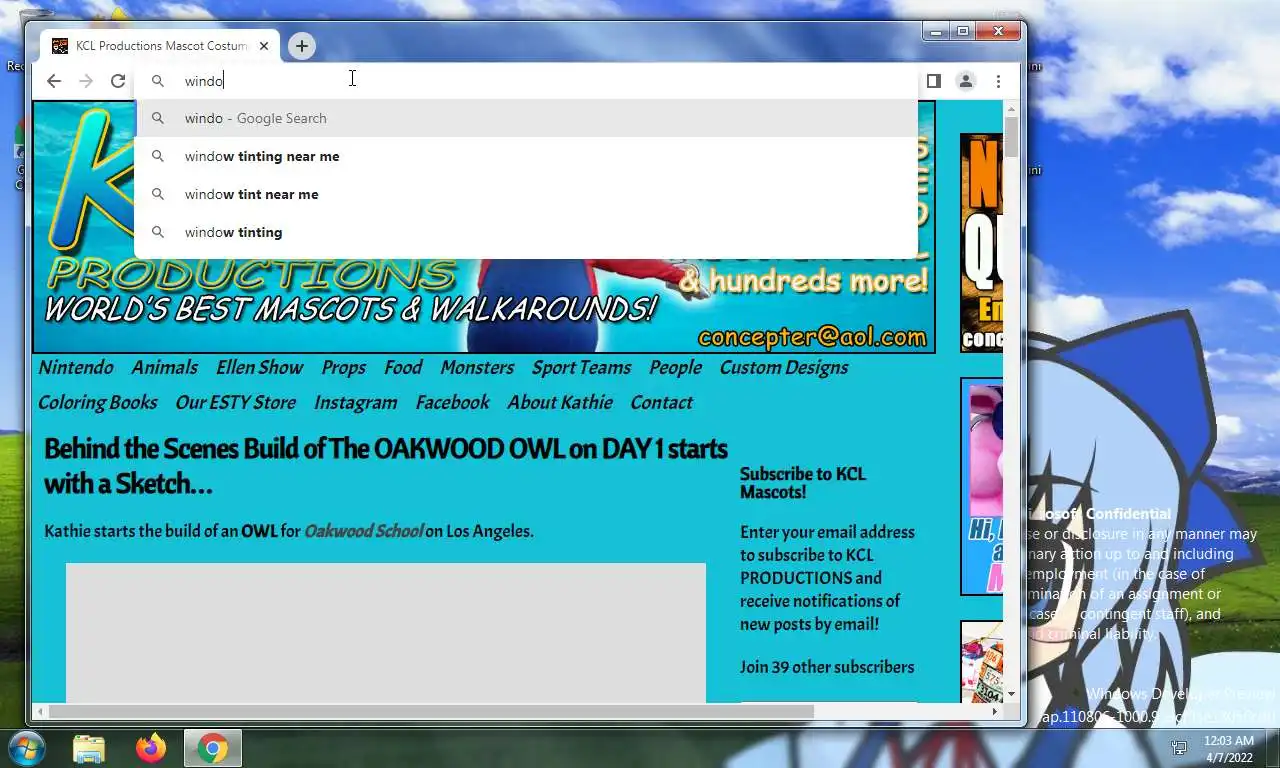Open the Monsters navigation link
The width and height of the screenshot is (1280, 768).
(477, 367)
